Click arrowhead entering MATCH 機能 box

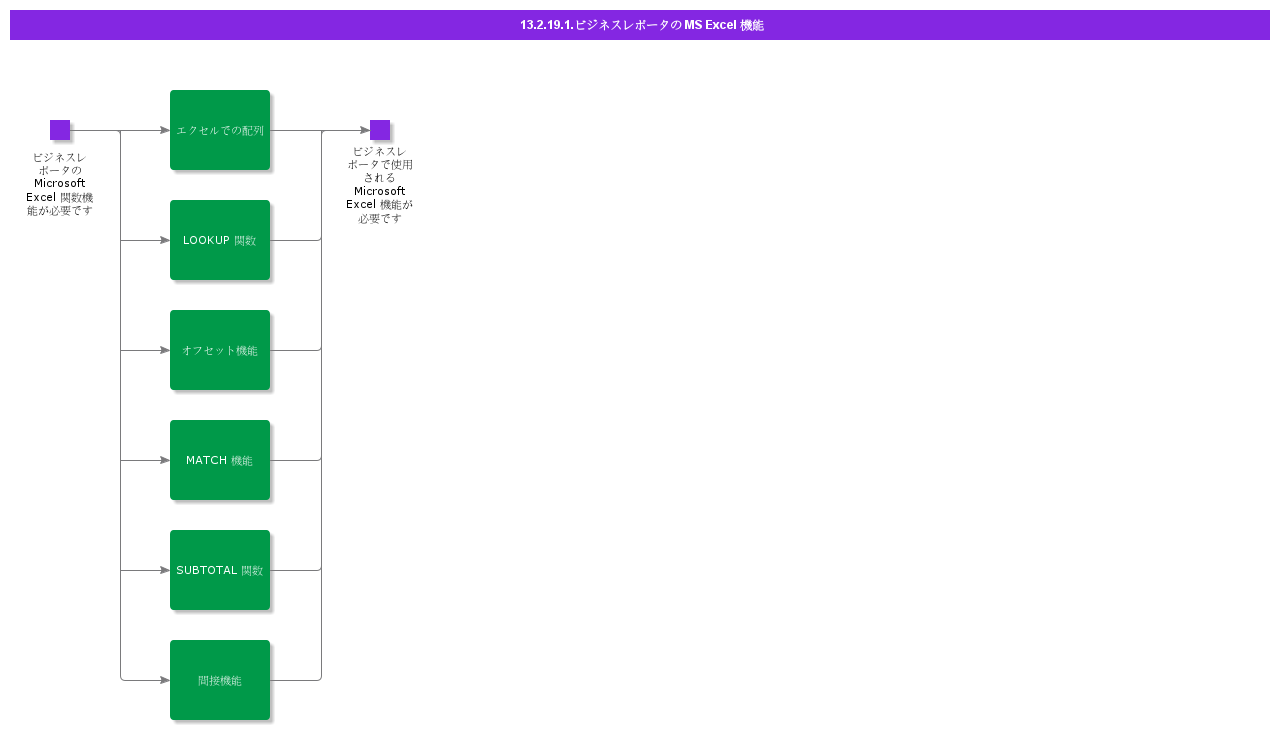coord(165,460)
